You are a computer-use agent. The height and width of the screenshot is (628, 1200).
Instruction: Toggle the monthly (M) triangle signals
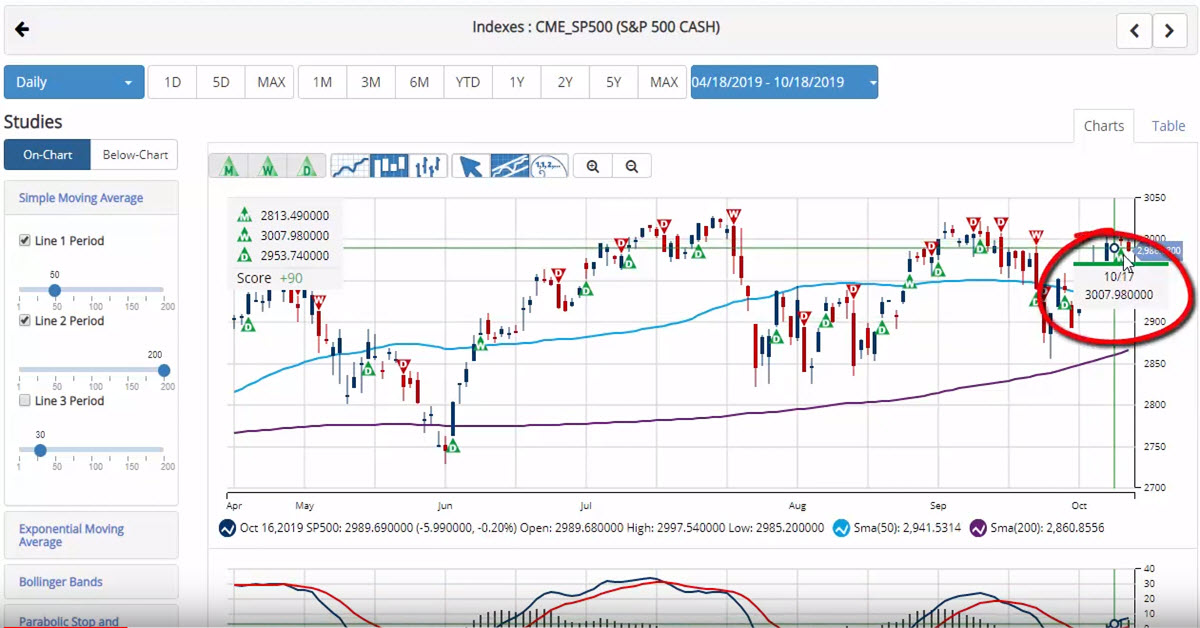click(228, 167)
